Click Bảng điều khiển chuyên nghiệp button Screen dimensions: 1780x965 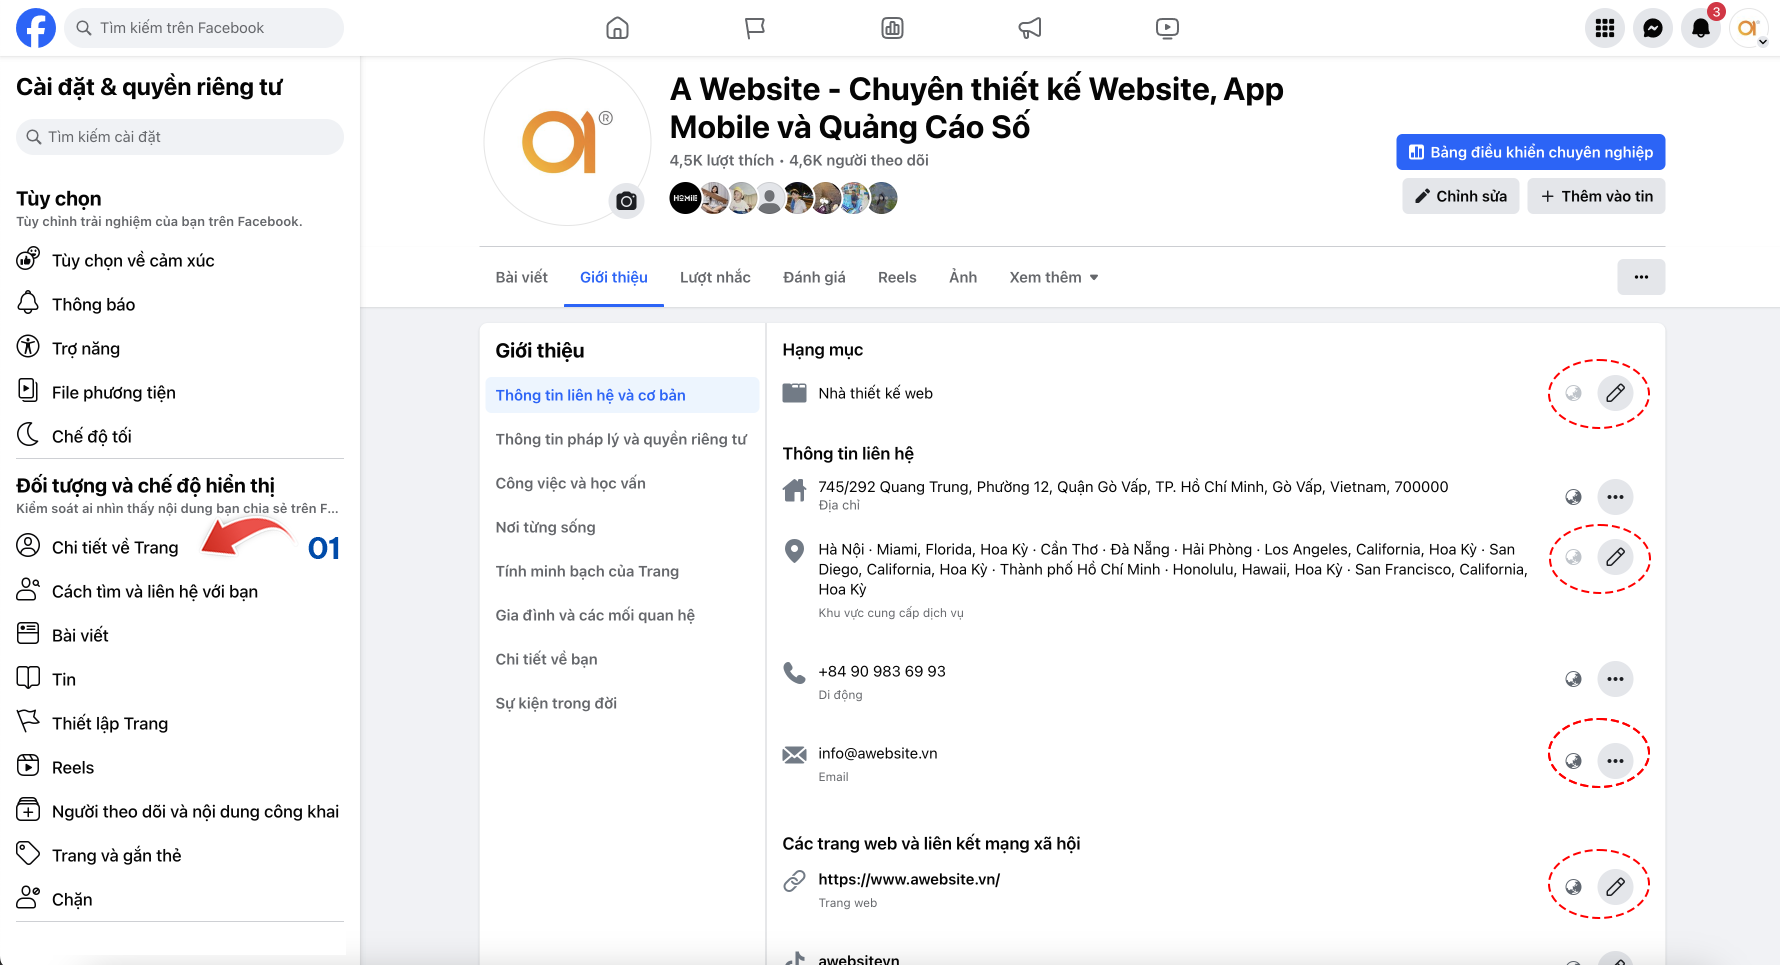pos(1530,152)
